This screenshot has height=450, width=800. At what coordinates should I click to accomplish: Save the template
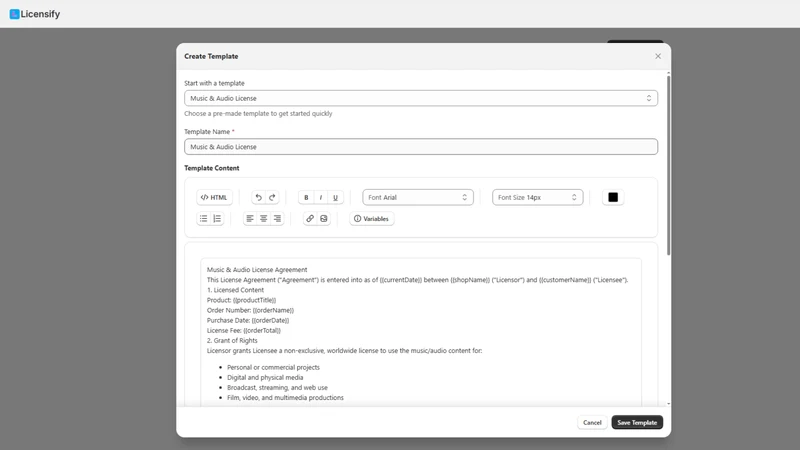click(637, 422)
